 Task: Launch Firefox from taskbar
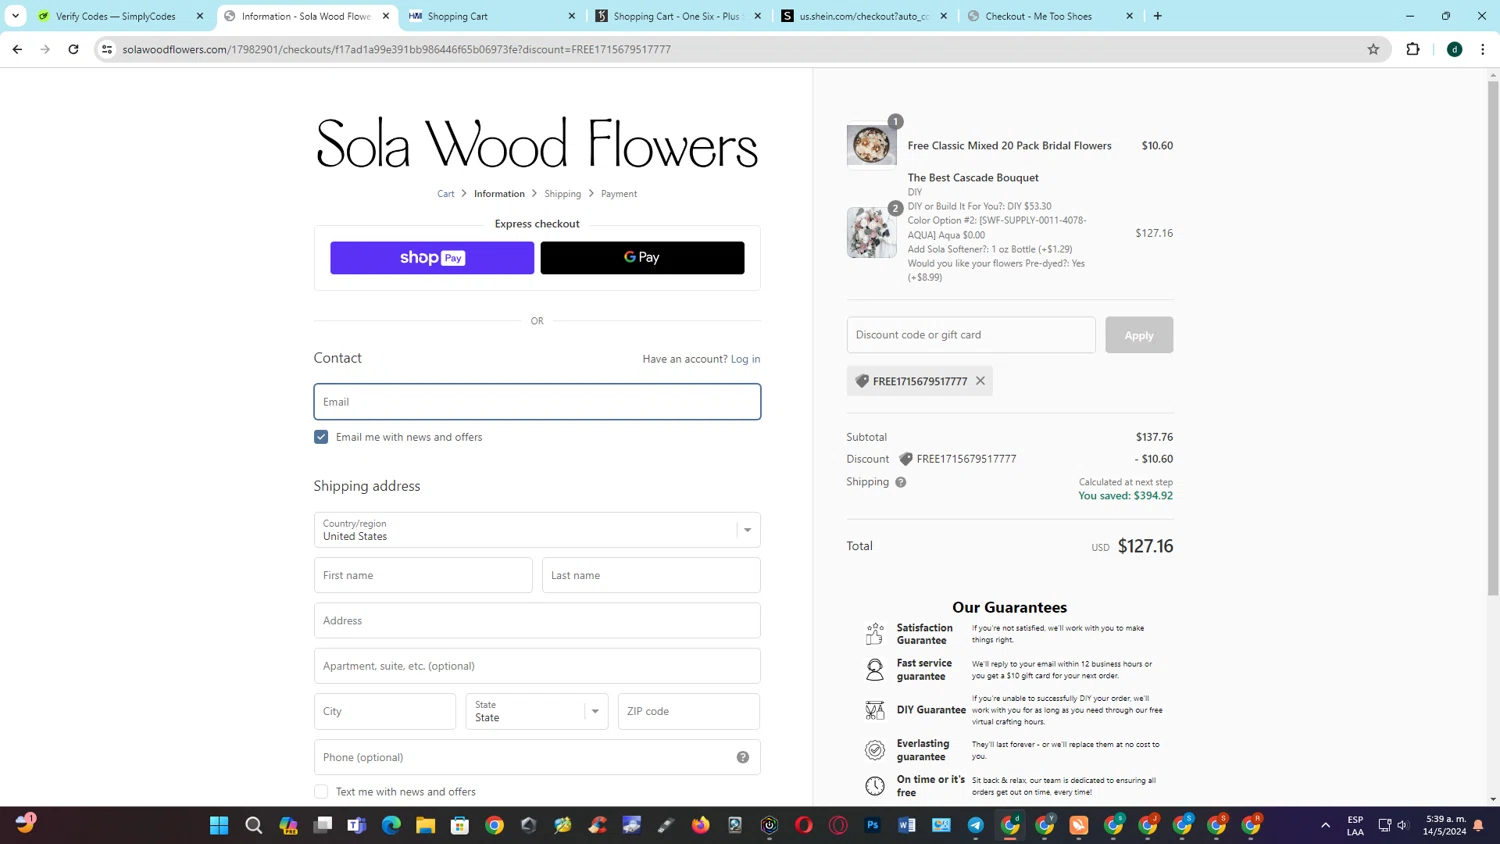701,825
